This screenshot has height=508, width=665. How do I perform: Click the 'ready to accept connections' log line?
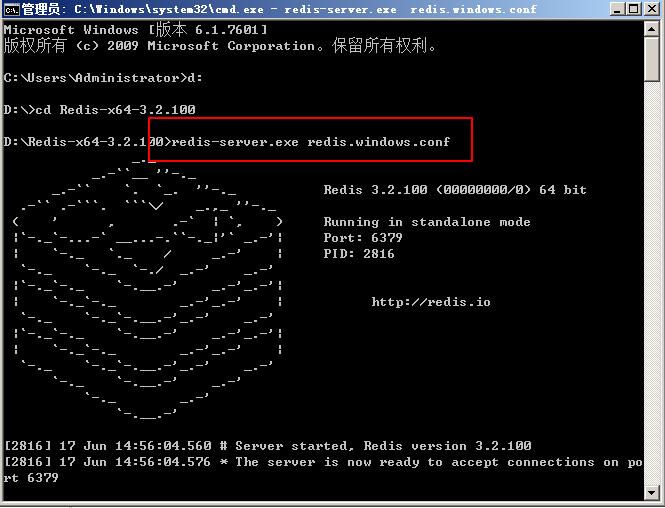[323, 462]
